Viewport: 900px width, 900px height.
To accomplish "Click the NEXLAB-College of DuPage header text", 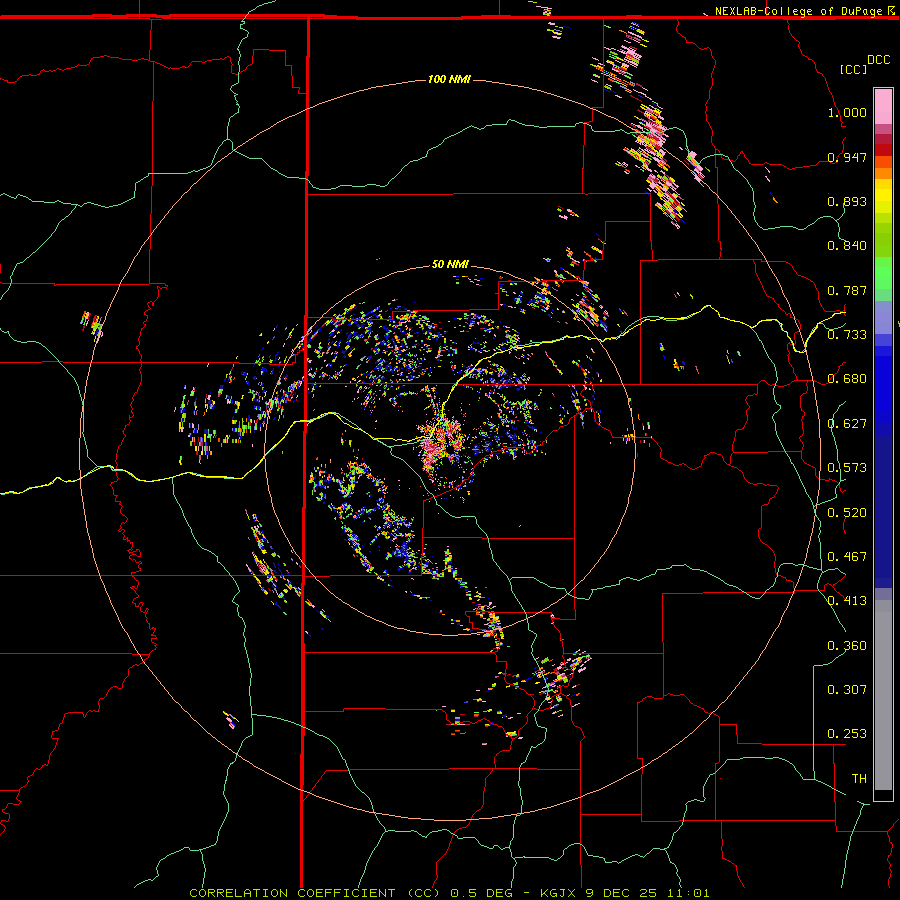I will tap(798, 11).
